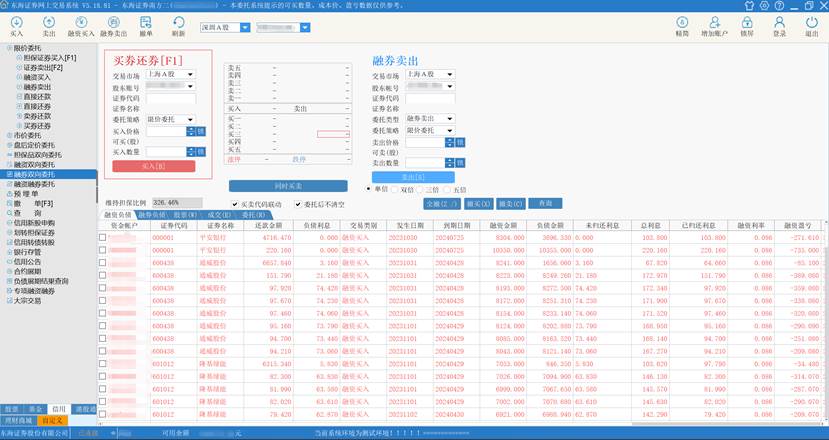
Task: Click the table's vertical scrollbar
Action: (826, 320)
